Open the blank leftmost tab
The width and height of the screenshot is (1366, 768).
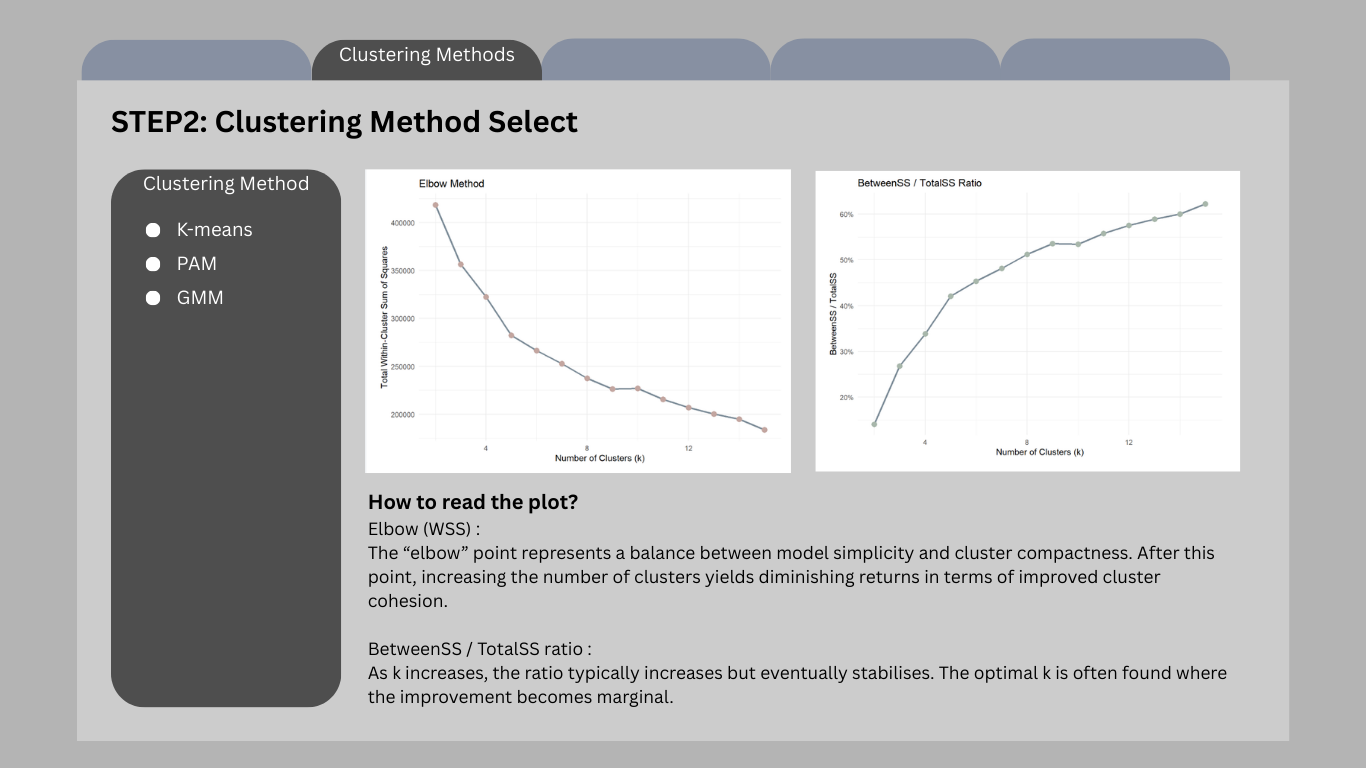[196, 60]
